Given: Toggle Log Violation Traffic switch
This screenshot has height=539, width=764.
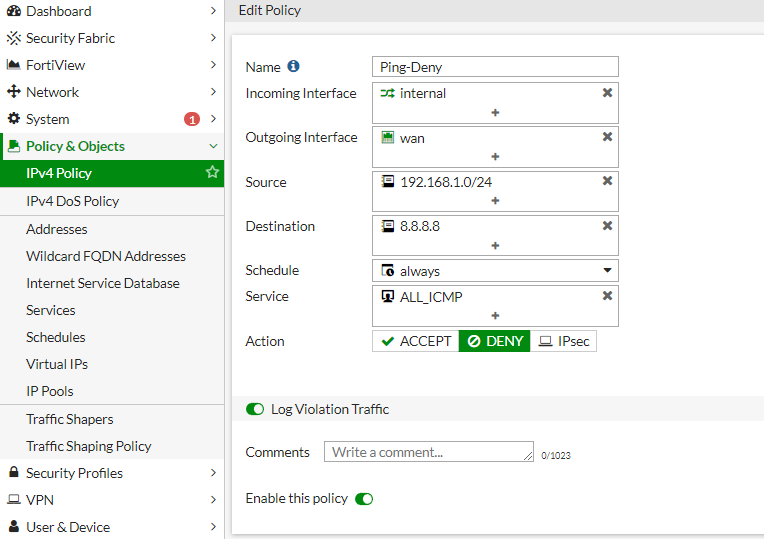Looking at the screenshot, I should click(x=255, y=409).
